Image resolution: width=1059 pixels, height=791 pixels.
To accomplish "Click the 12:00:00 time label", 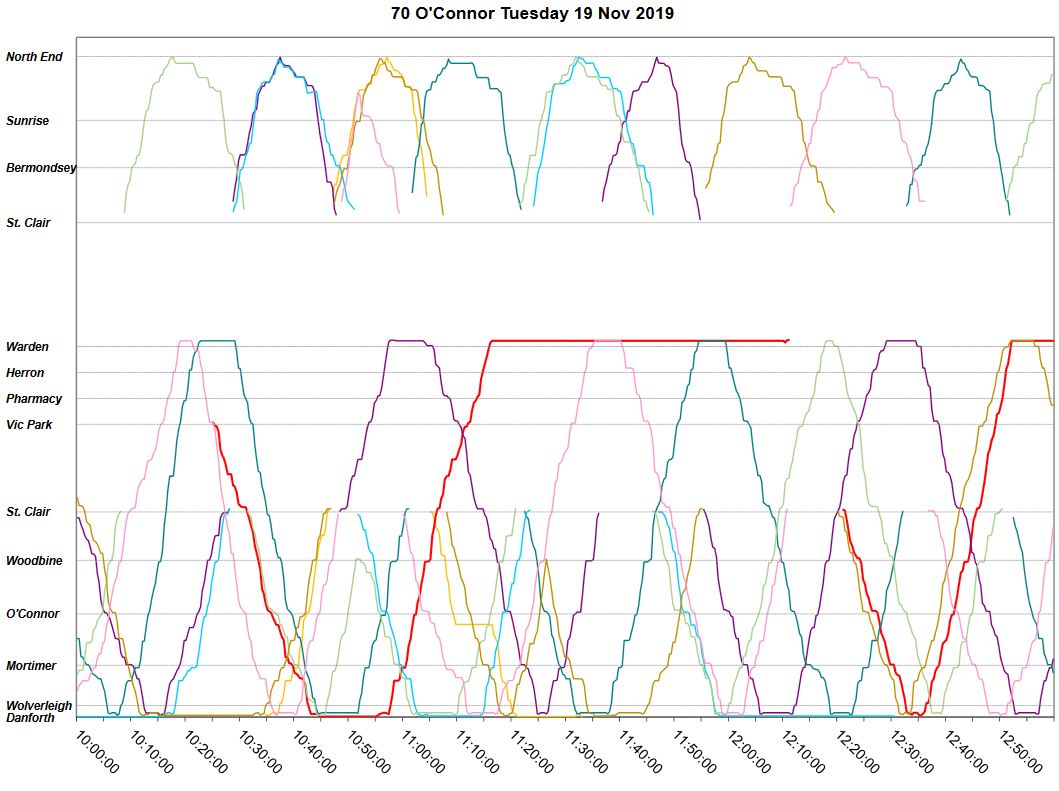I will click(x=749, y=750).
